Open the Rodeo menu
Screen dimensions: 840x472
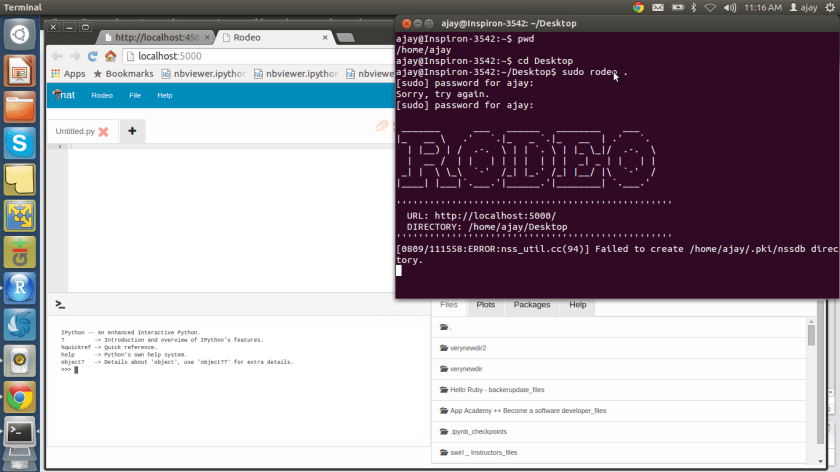tap(102, 95)
